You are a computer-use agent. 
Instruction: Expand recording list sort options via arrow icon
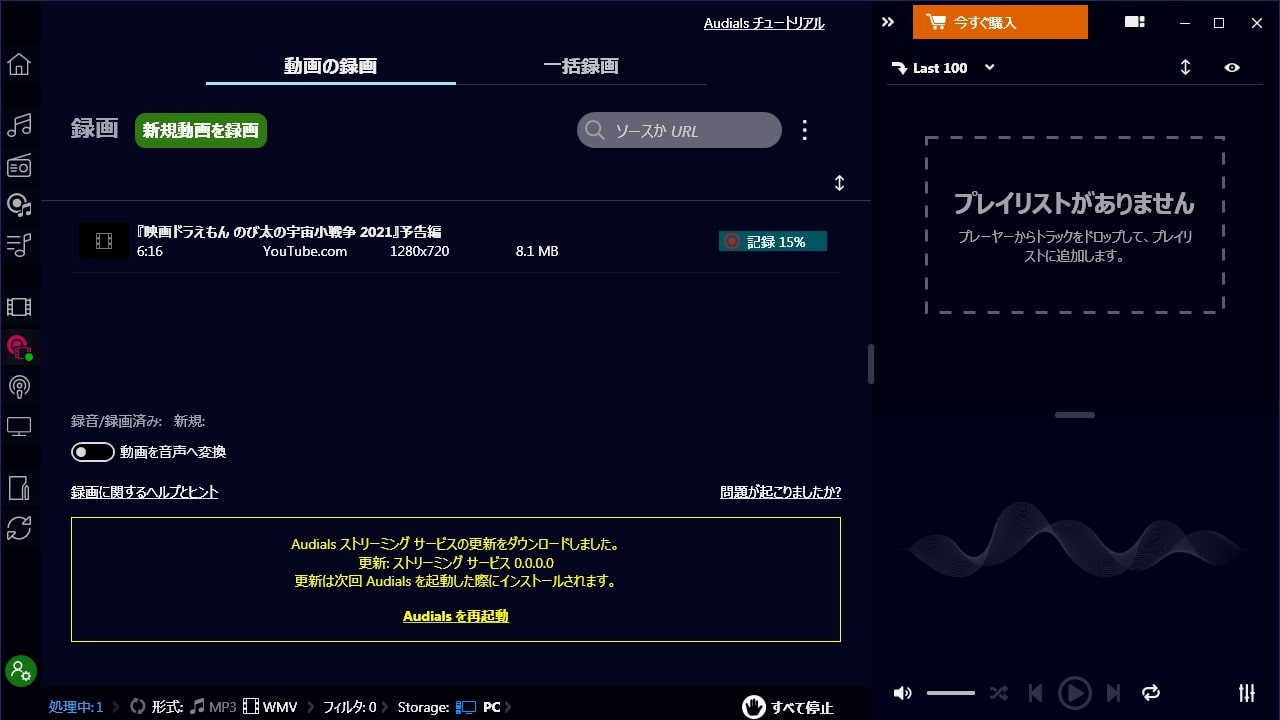tap(839, 183)
